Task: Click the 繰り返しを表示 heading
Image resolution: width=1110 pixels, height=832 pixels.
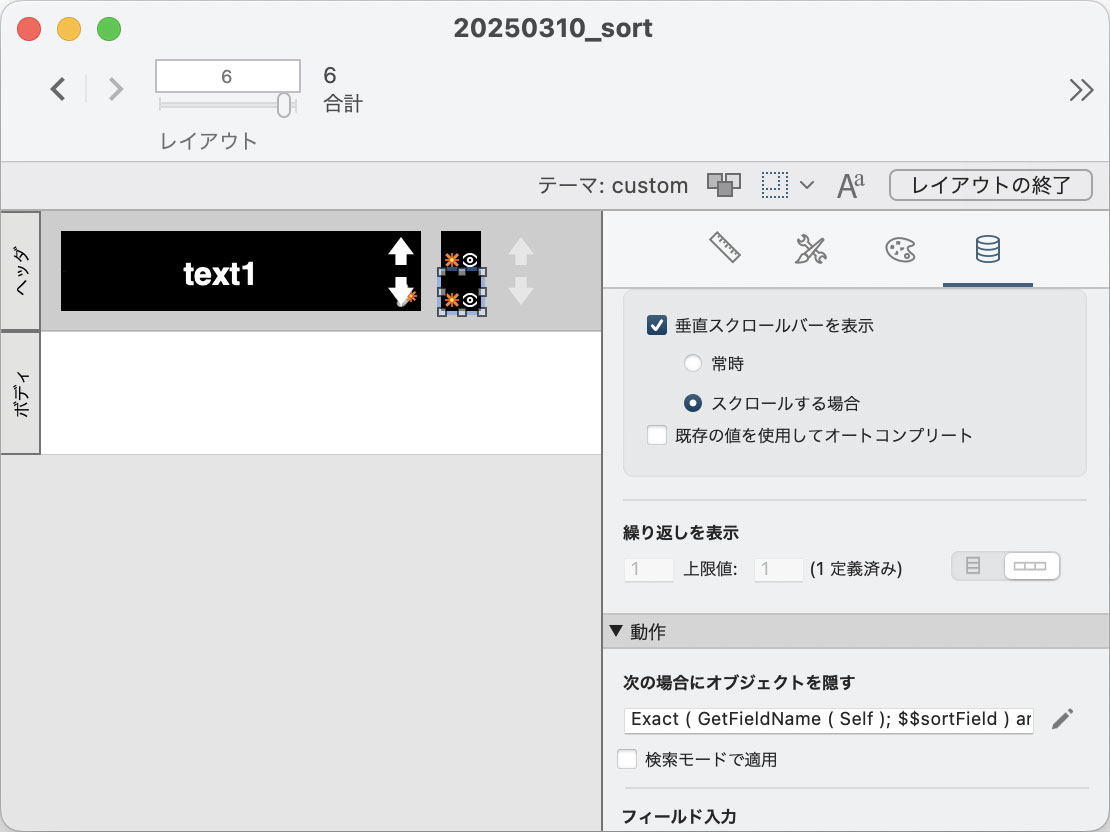Action: (681, 532)
